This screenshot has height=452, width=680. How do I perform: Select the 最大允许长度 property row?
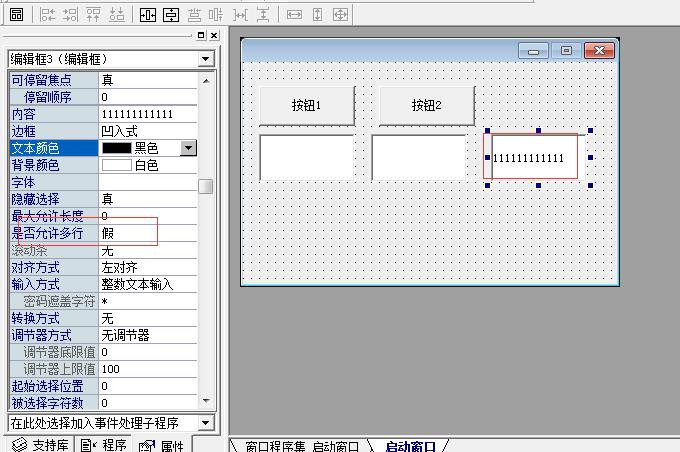pyautogui.click(x=103, y=216)
